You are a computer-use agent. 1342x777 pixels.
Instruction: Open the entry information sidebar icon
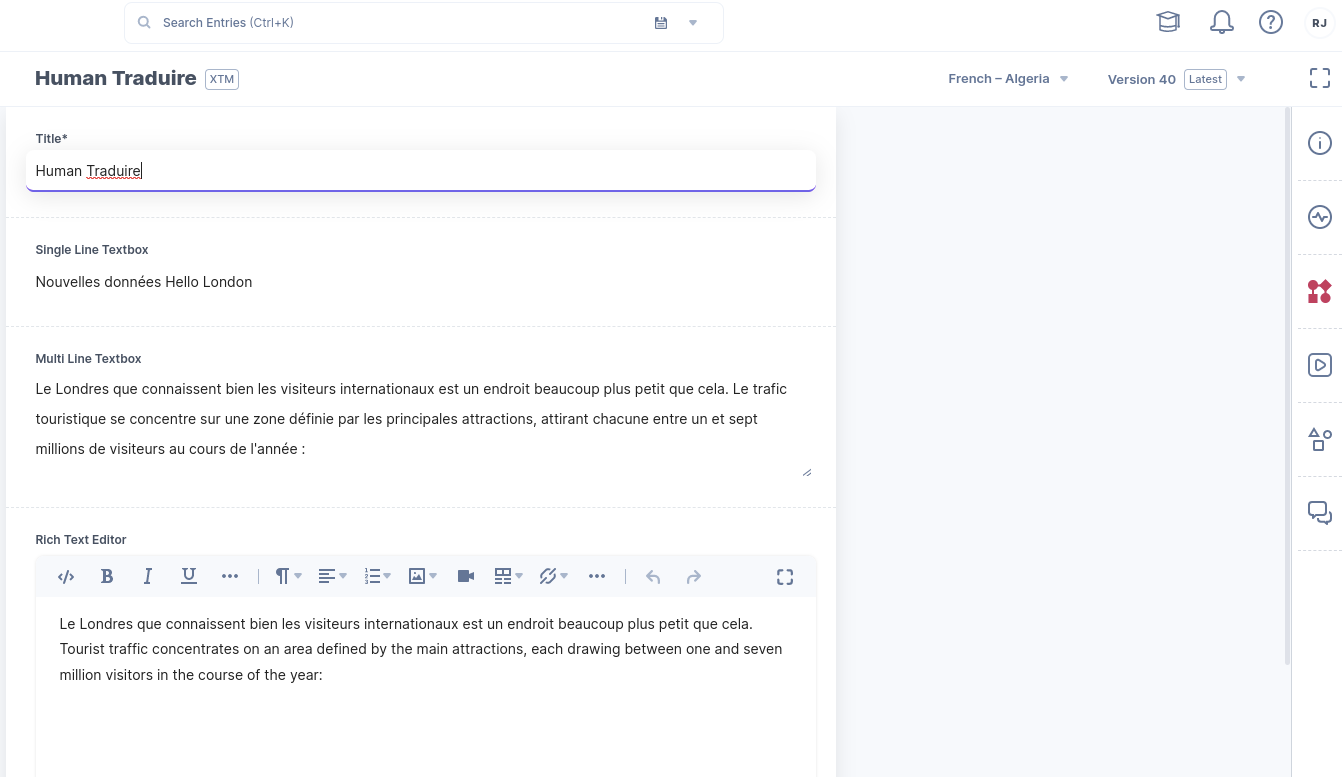pos(1320,143)
